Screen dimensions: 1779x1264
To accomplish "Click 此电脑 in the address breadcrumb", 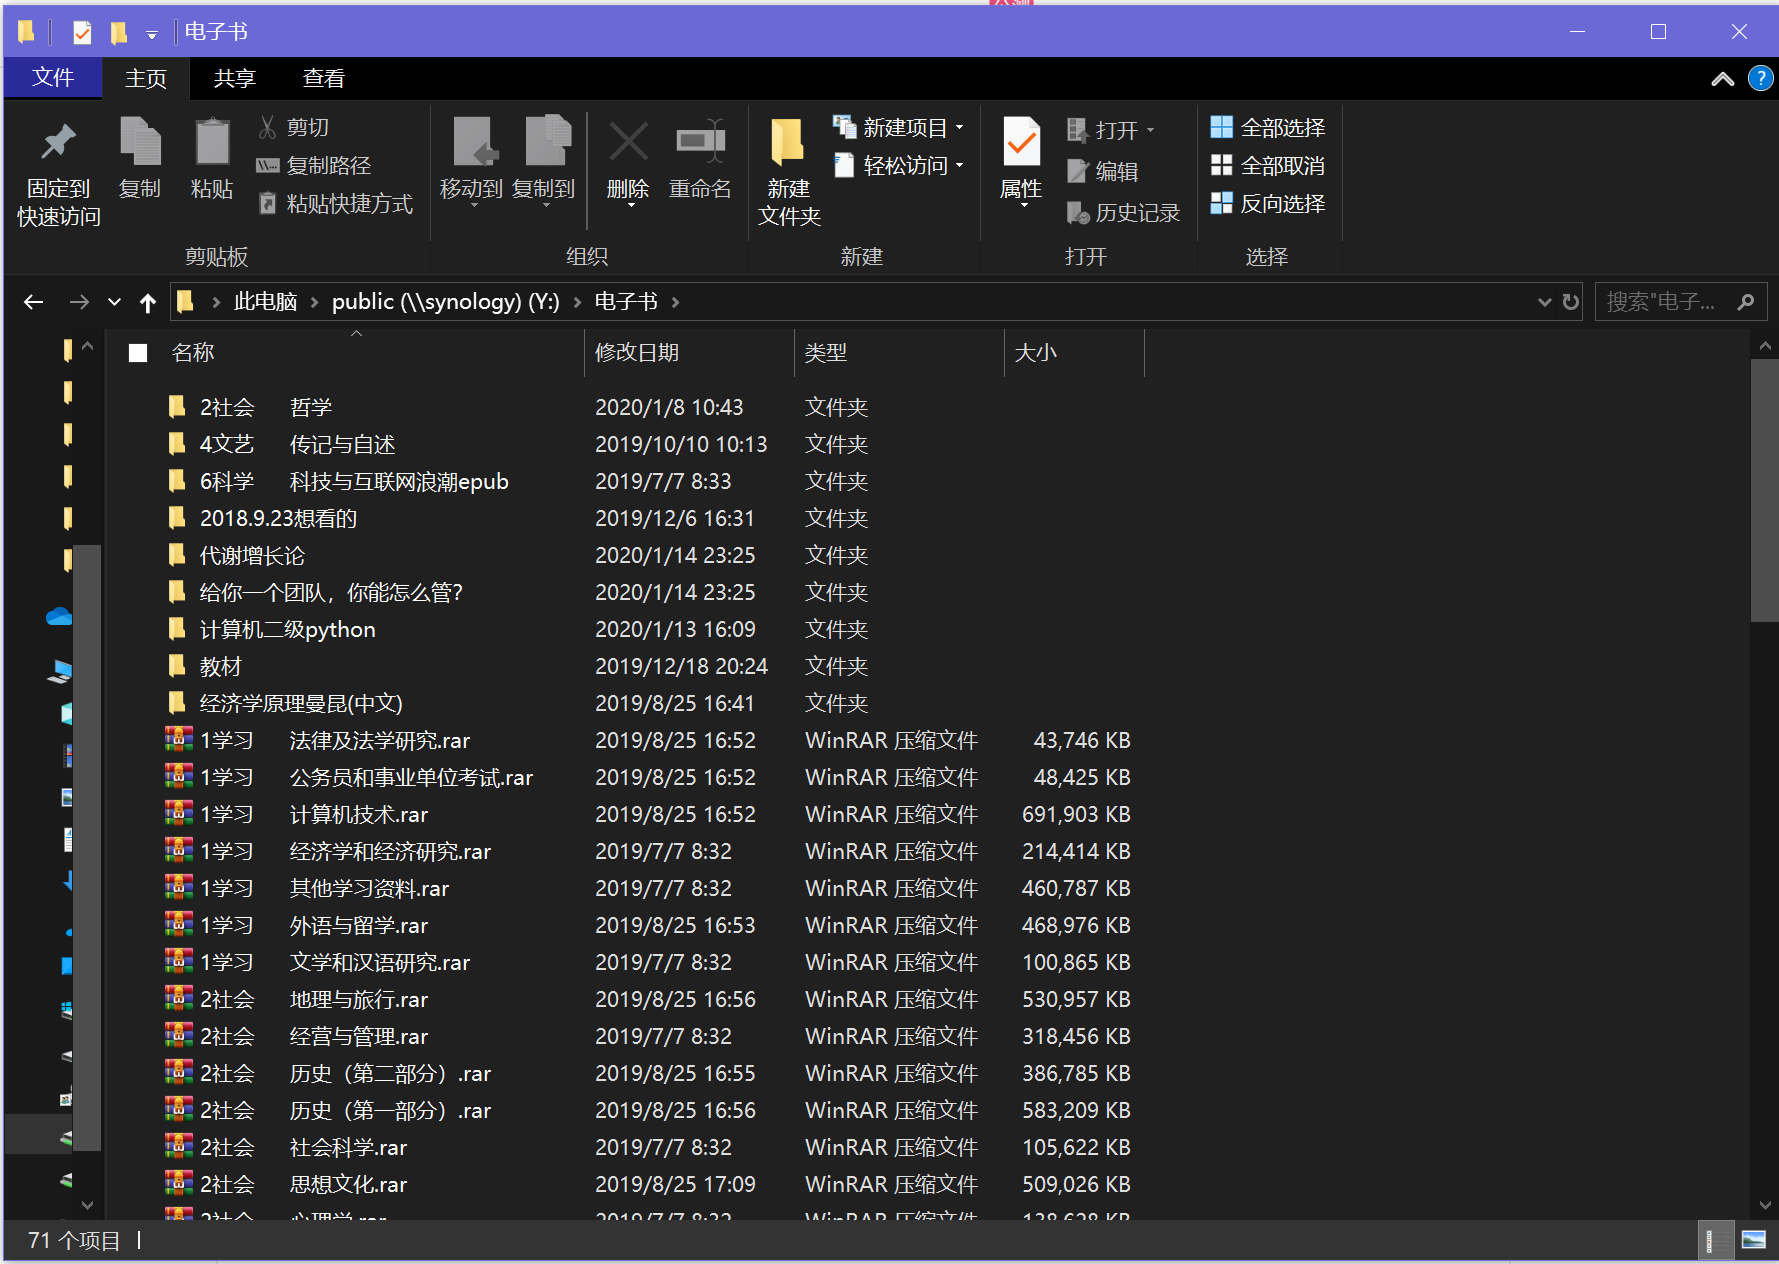I will point(265,301).
